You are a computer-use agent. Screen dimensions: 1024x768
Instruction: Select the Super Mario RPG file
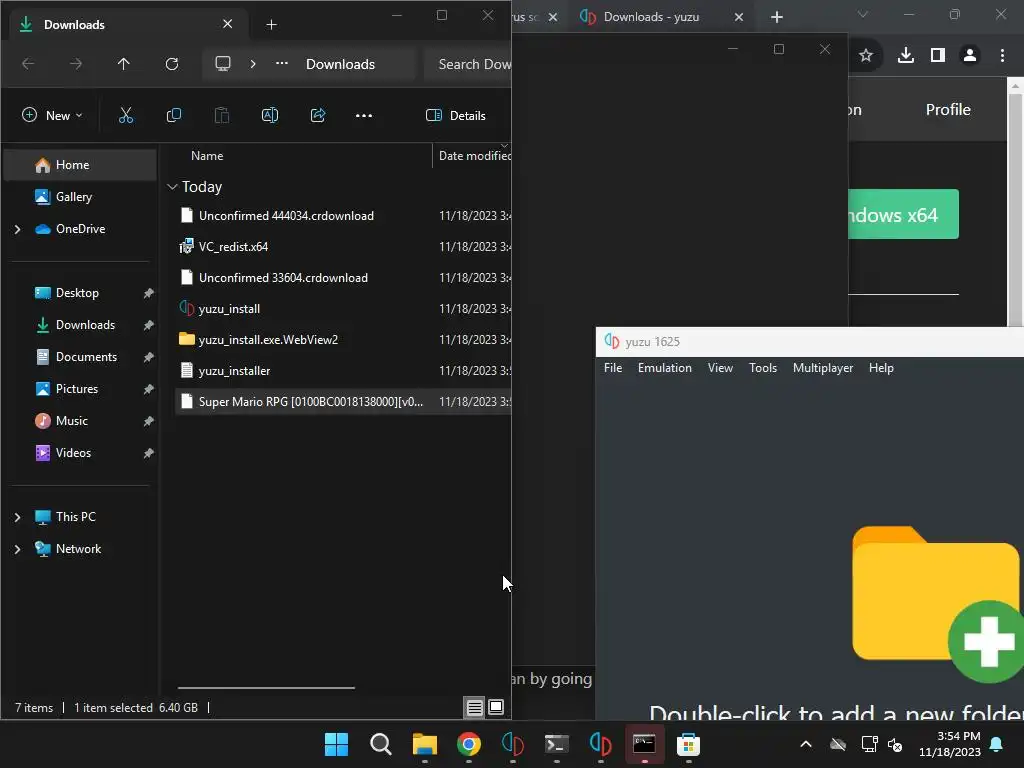tap(343, 402)
